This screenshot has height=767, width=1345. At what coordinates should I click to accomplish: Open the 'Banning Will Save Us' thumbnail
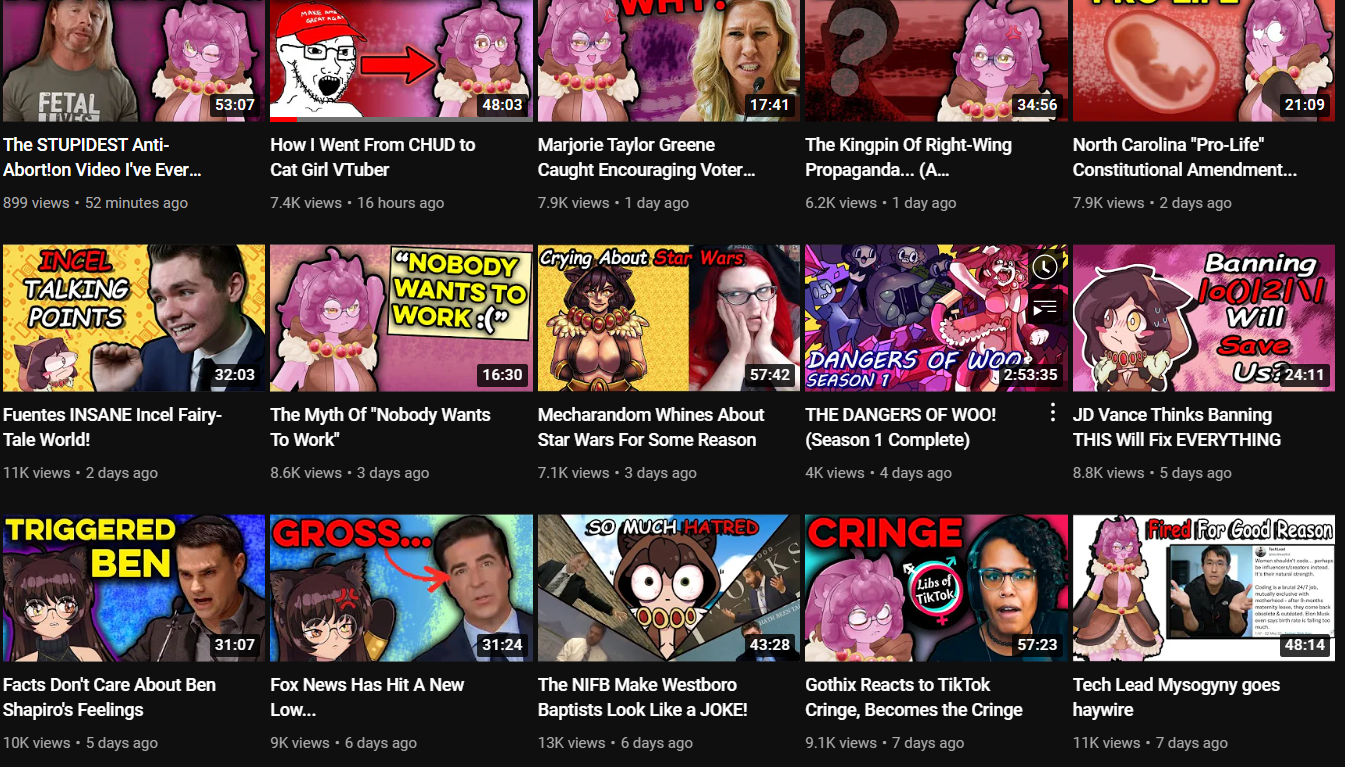coord(1204,318)
